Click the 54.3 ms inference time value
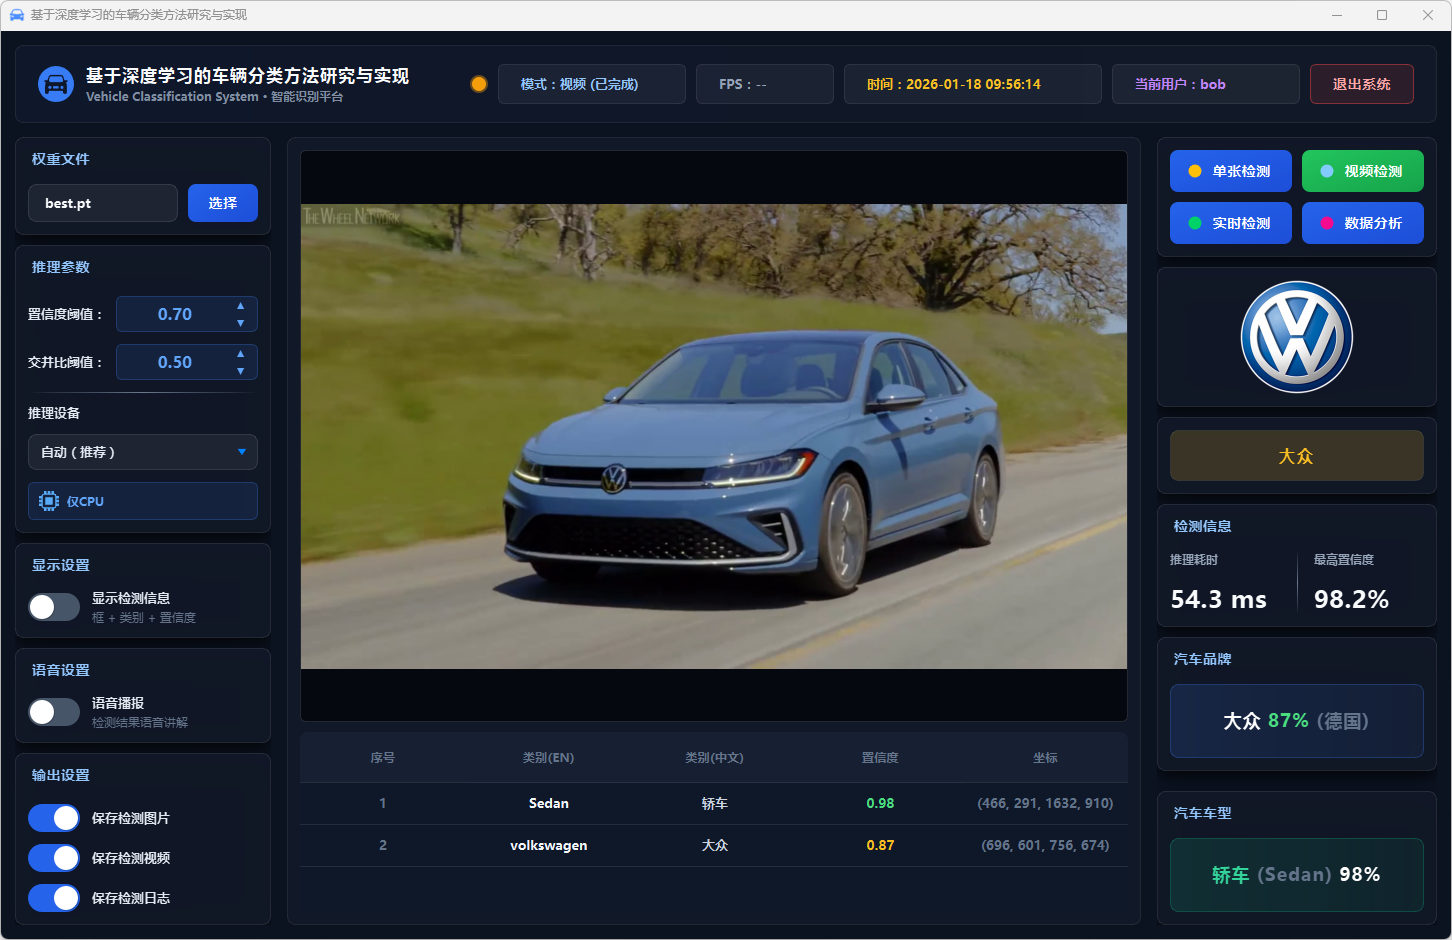 [1219, 599]
